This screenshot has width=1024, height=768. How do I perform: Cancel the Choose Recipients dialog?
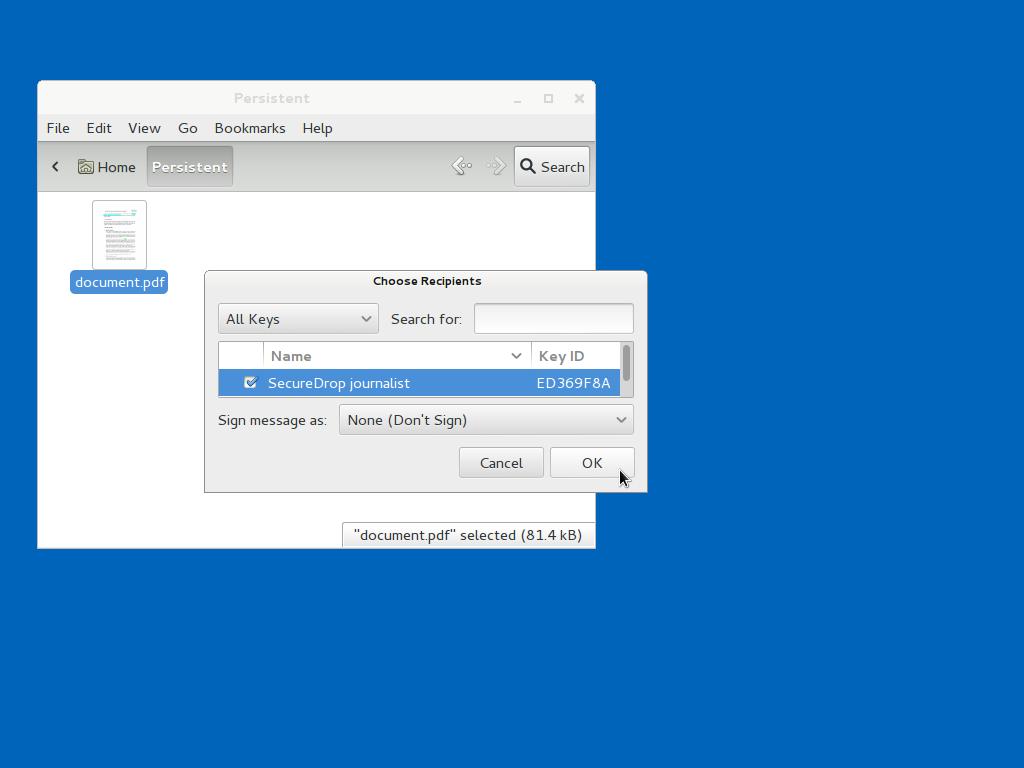pyautogui.click(x=501, y=463)
